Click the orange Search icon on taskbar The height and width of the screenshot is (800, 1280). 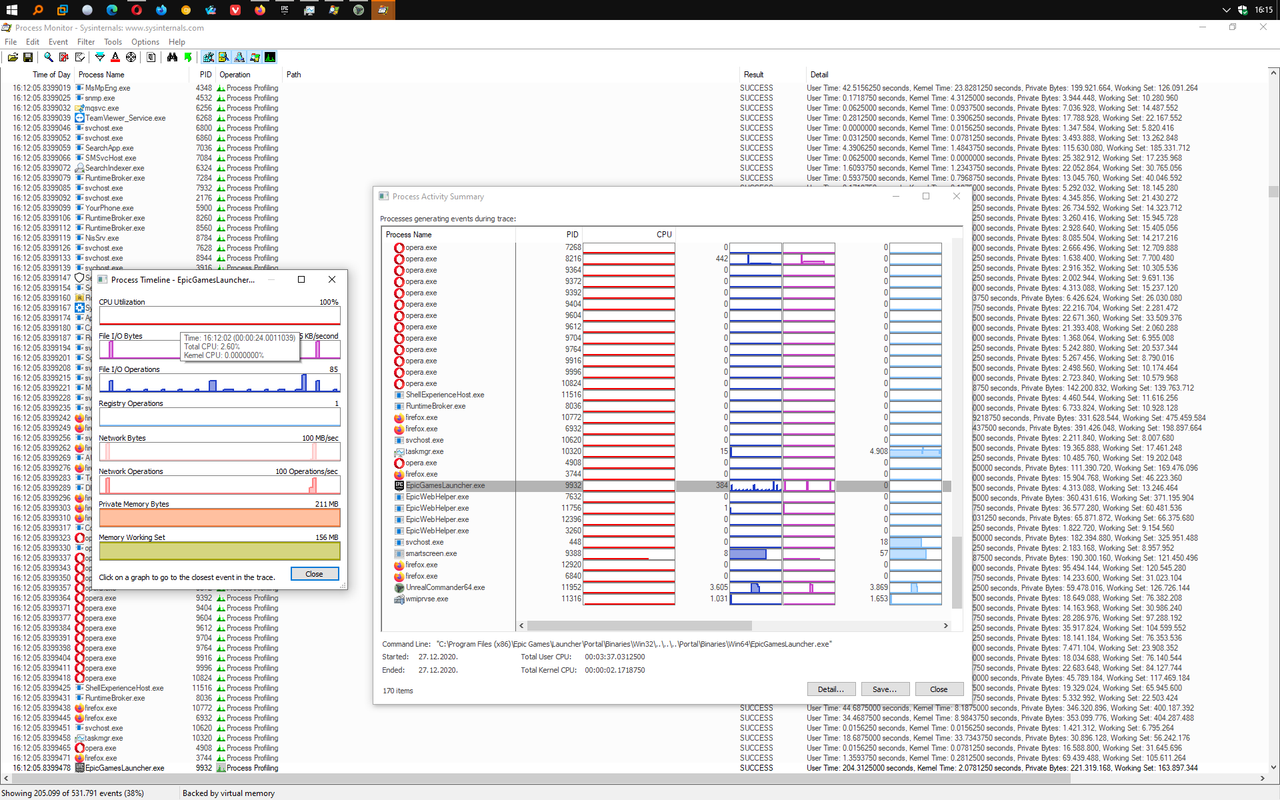(37, 10)
